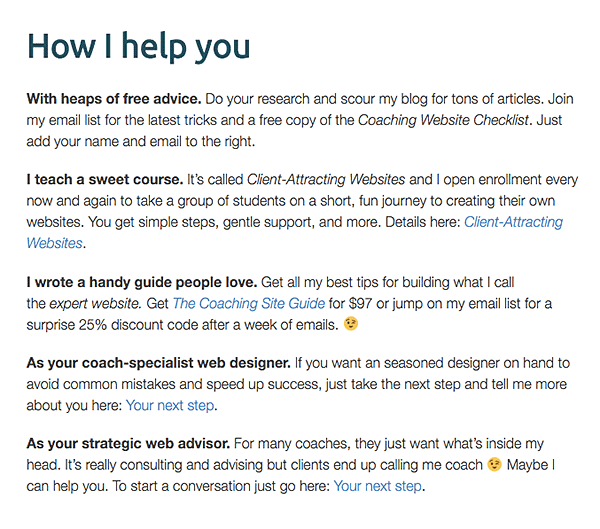Open The Coaching Site Guide link
Image resolution: width=600 pixels, height=529 pixels.
click(249, 304)
